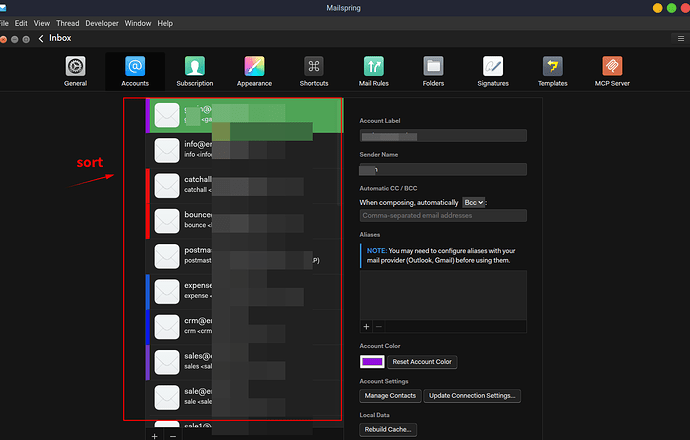The height and width of the screenshot is (440, 690).
Task: Click the Account Label input field
Action: pyautogui.click(x=443, y=136)
